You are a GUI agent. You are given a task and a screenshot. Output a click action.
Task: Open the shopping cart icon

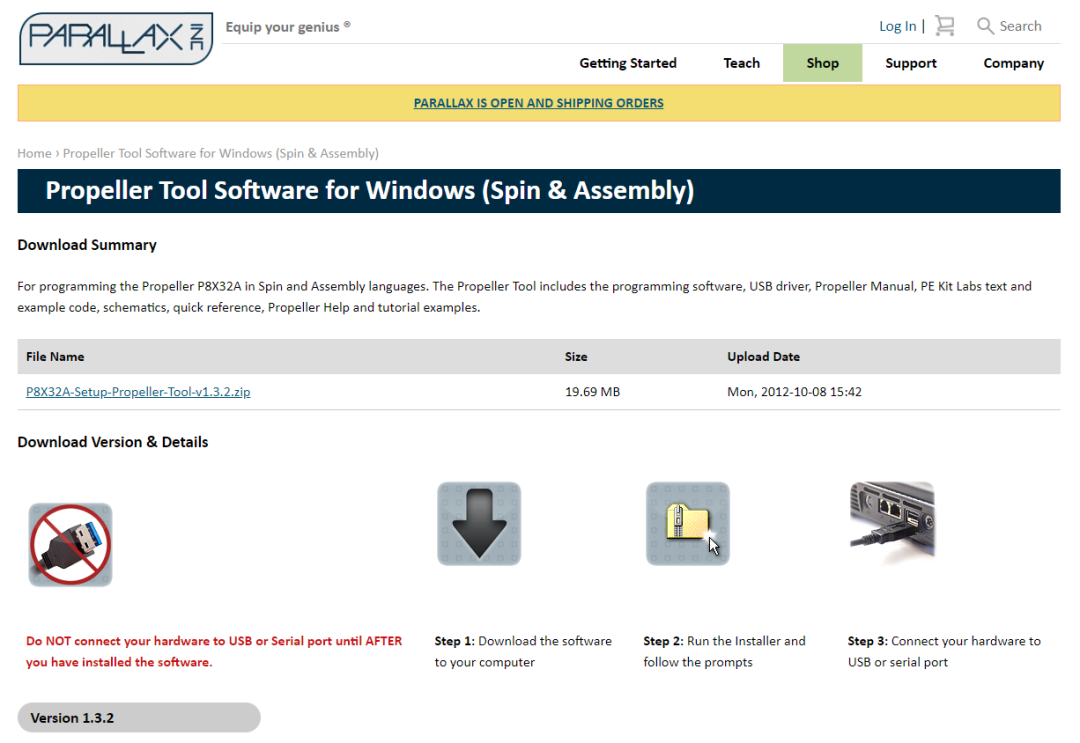tap(945, 26)
